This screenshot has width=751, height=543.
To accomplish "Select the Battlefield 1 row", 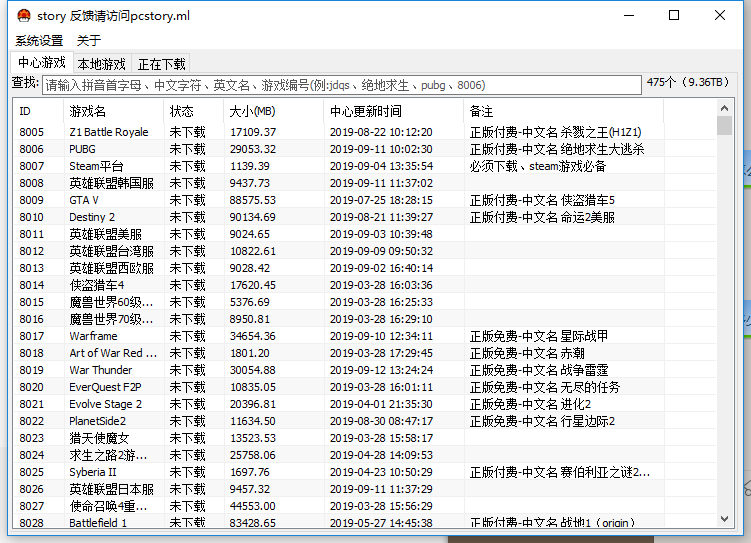I will tap(365, 522).
